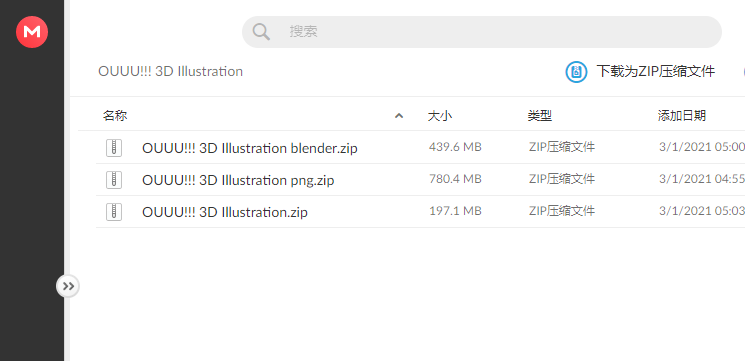The width and height of the screenshot is (745, 361).
Task: Expand the sidebar with double-chevron button
Action: click(x=68, y=286)
